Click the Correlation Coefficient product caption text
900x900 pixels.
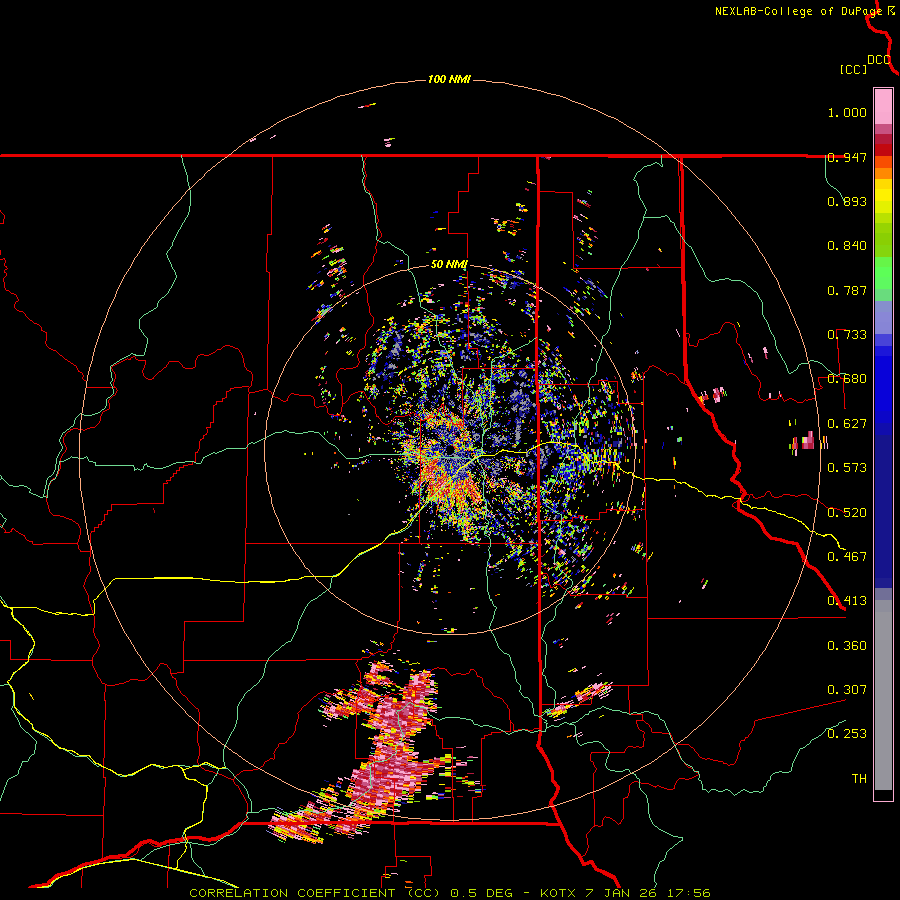[x=449, y=893]
